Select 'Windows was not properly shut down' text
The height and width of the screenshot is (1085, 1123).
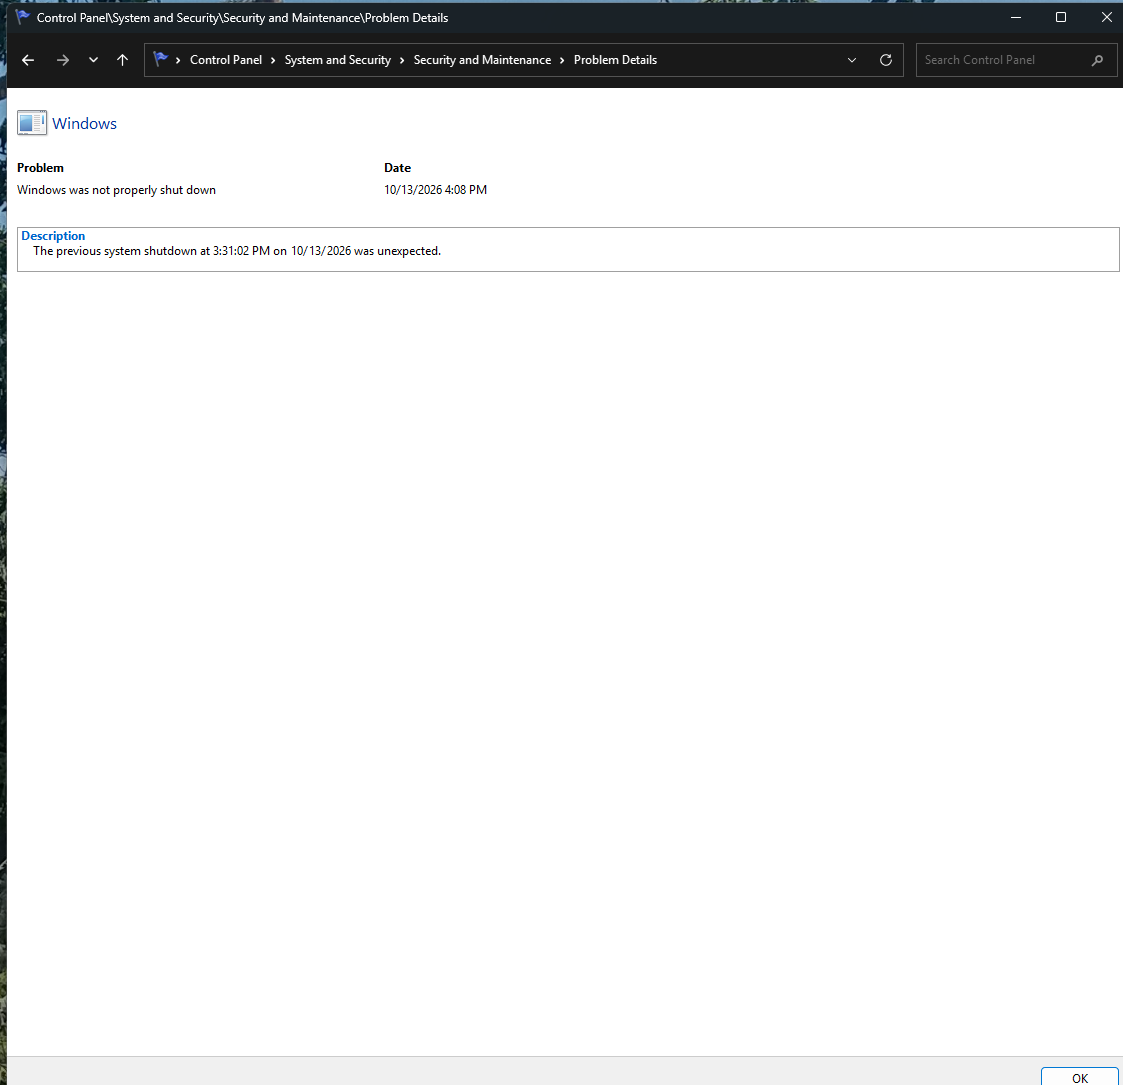[116, 190]
